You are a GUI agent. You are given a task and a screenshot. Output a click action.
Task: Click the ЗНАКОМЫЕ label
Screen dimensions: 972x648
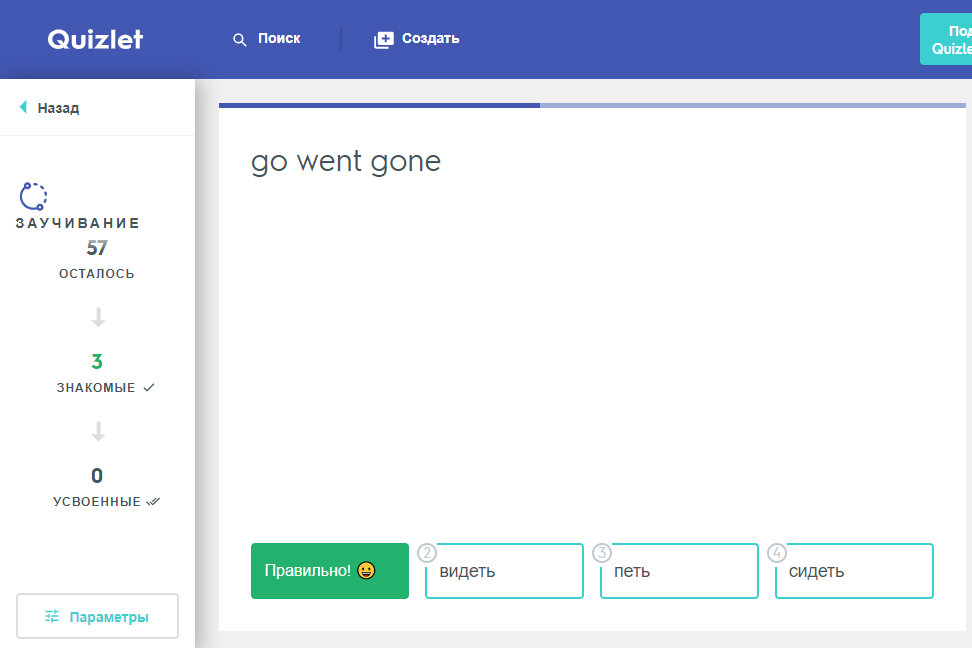coord(96,388)
